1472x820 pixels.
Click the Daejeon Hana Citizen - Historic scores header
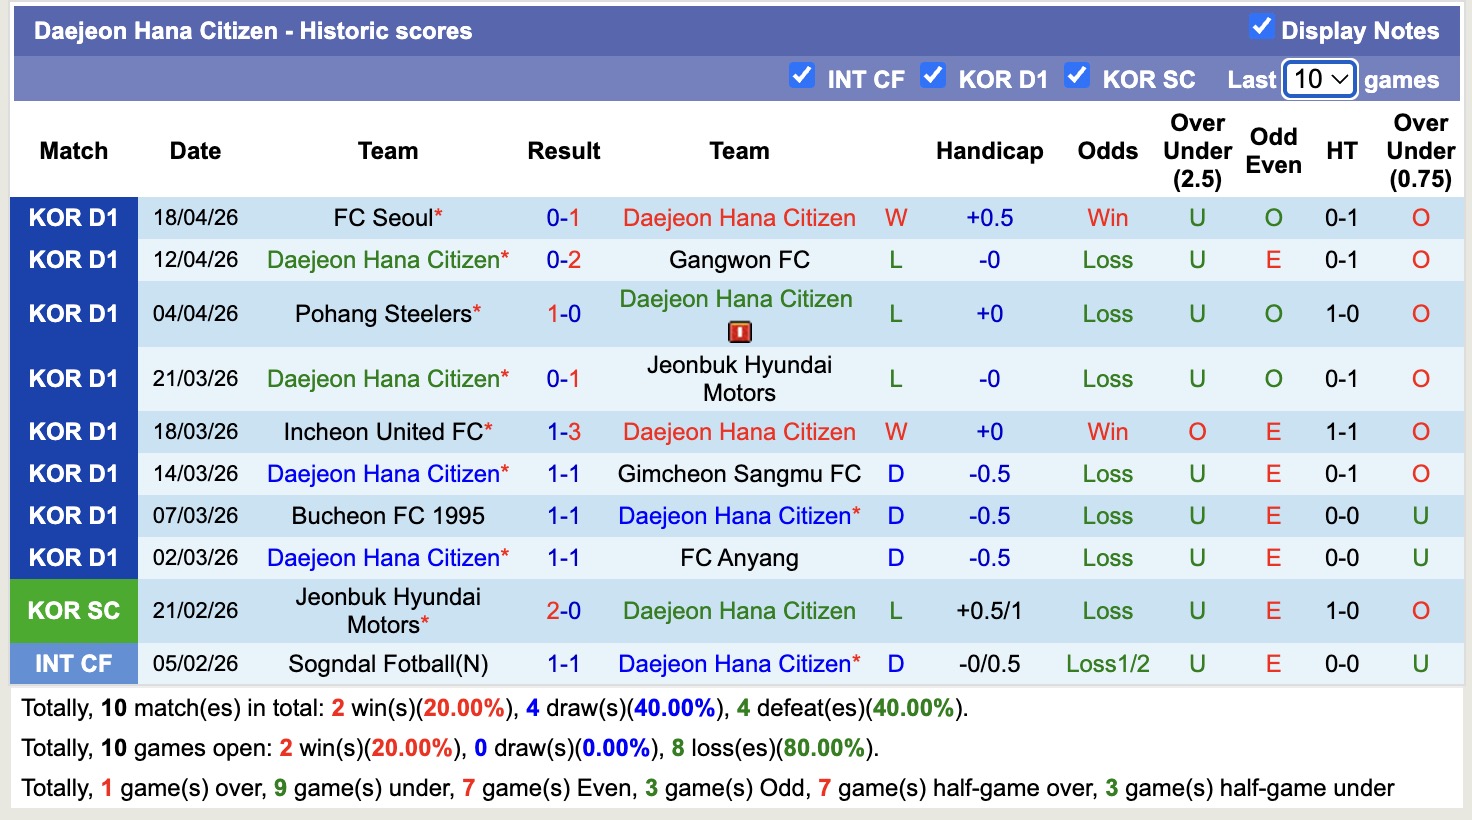(x=252, y=30)
